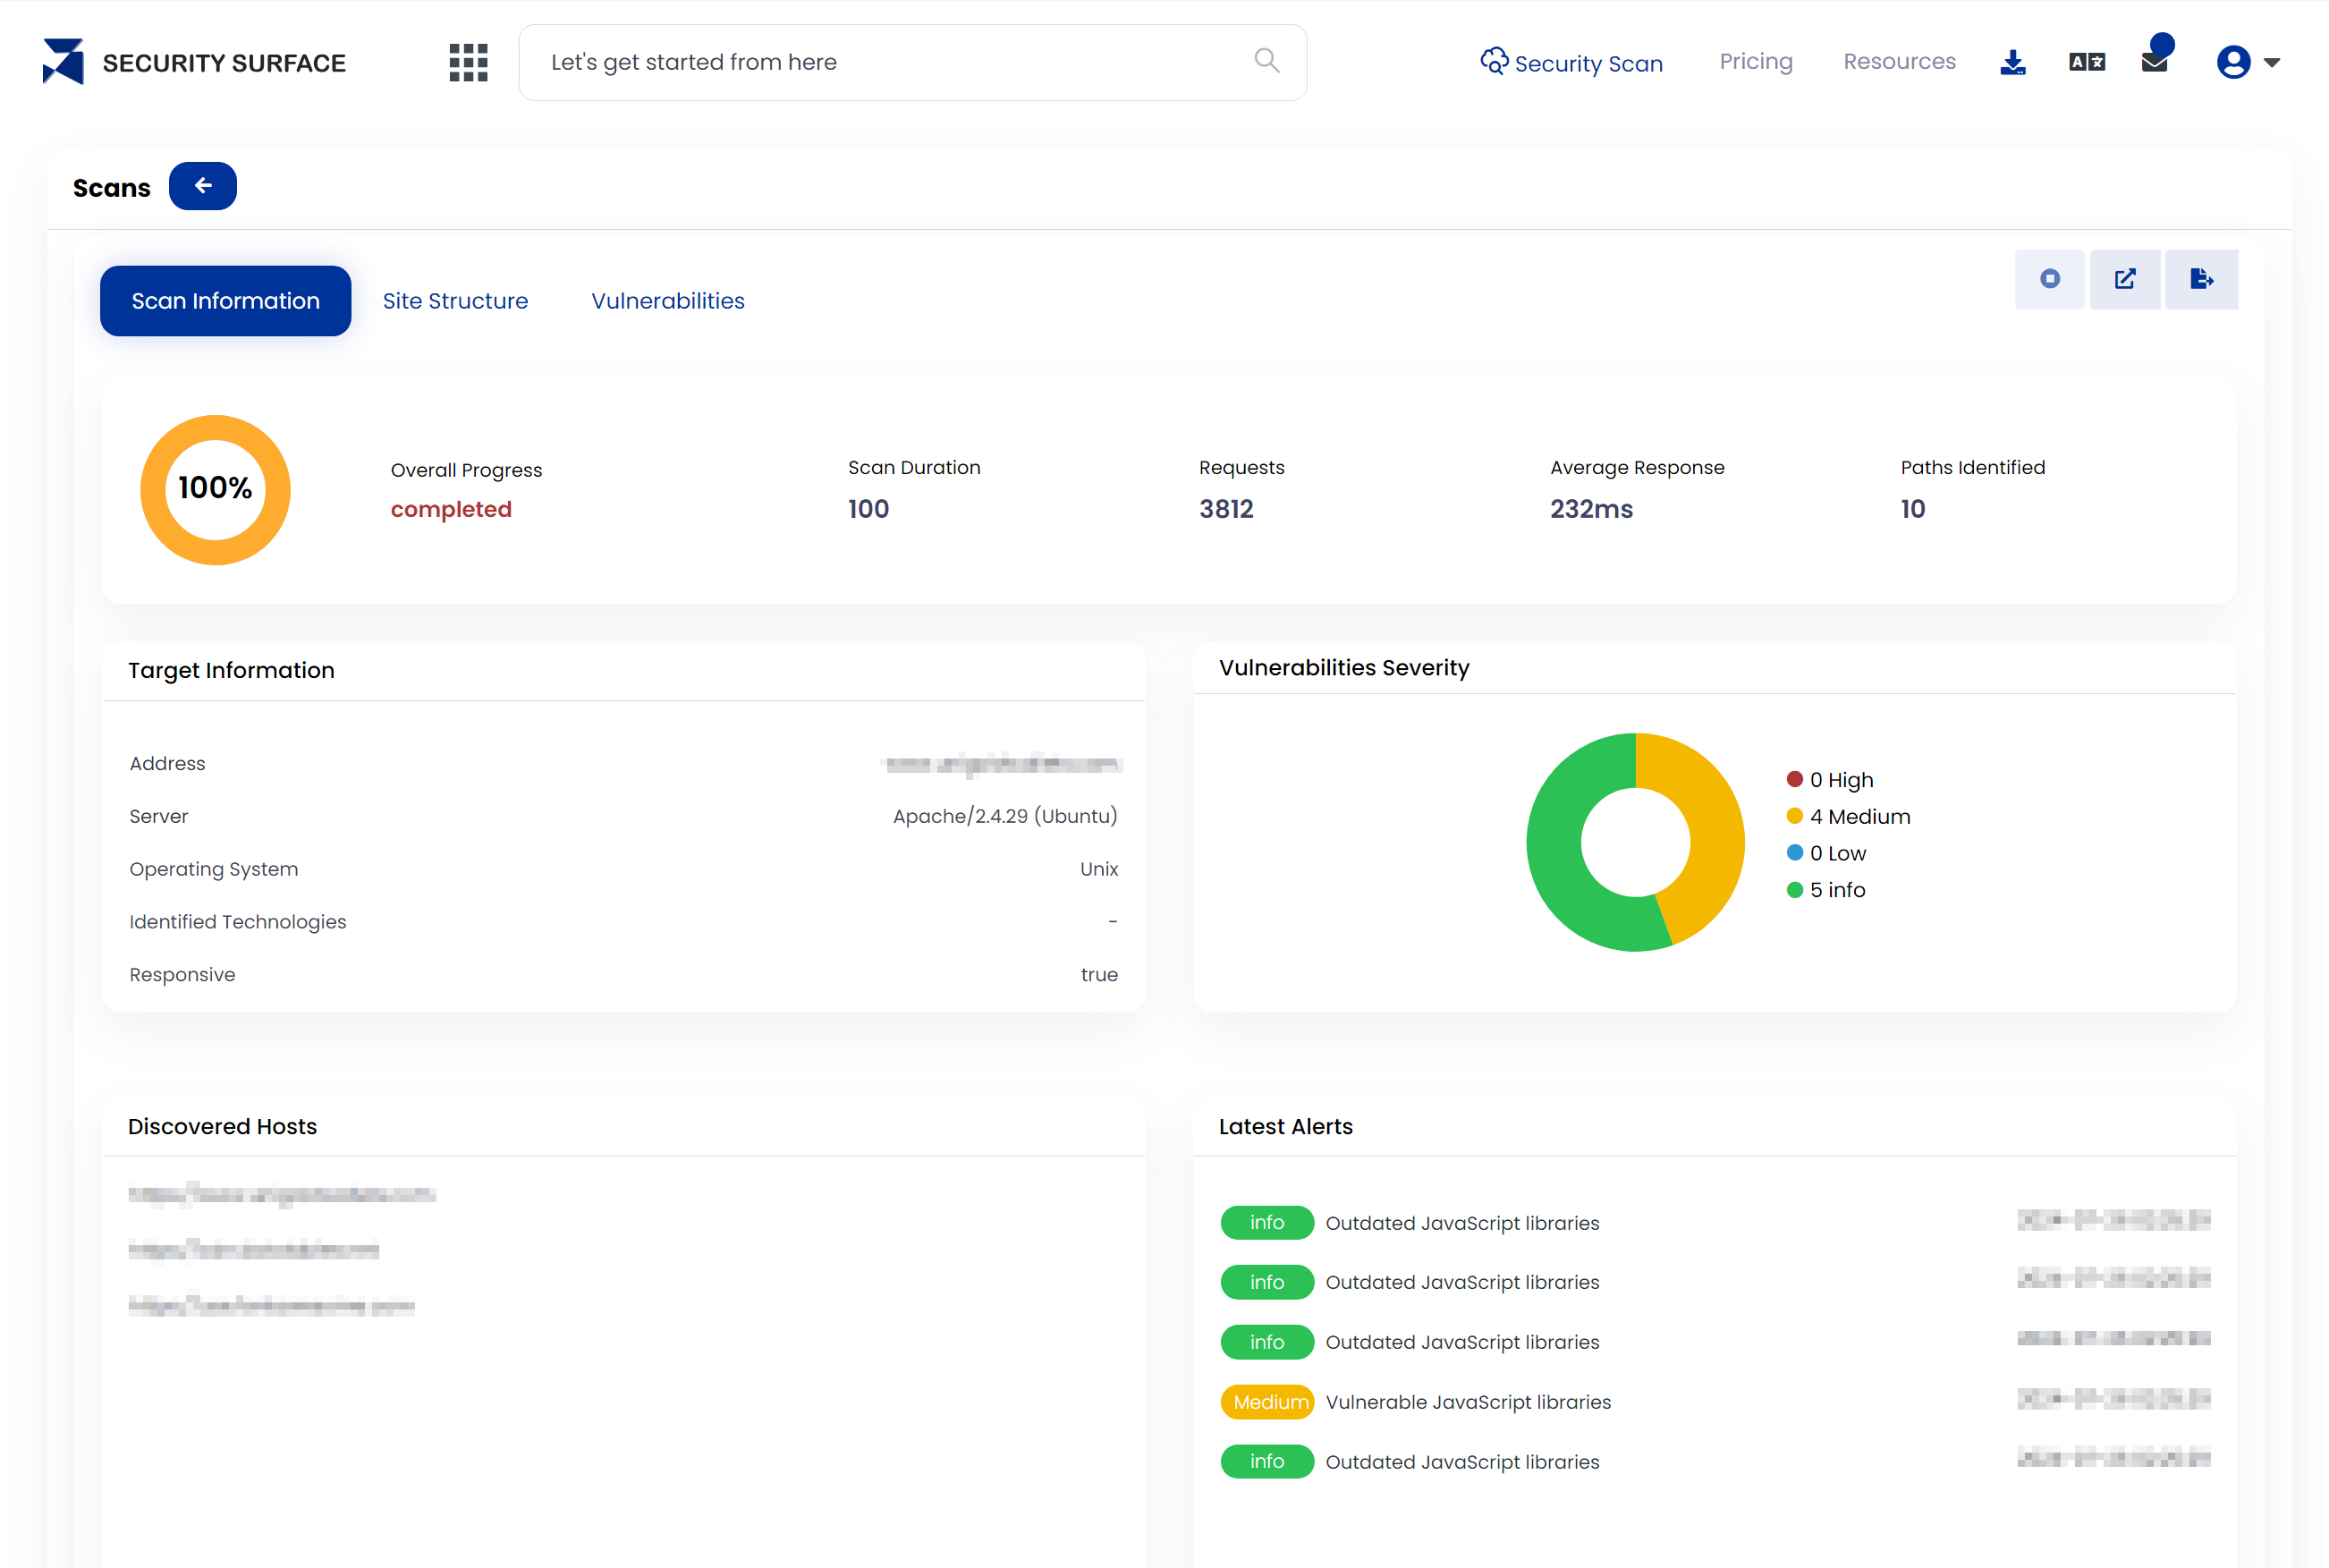Image resolution: width=2329 pixels, height=1568 pixels.
Task: Click the Requests value 3812
Action: tap(1226, 509)
